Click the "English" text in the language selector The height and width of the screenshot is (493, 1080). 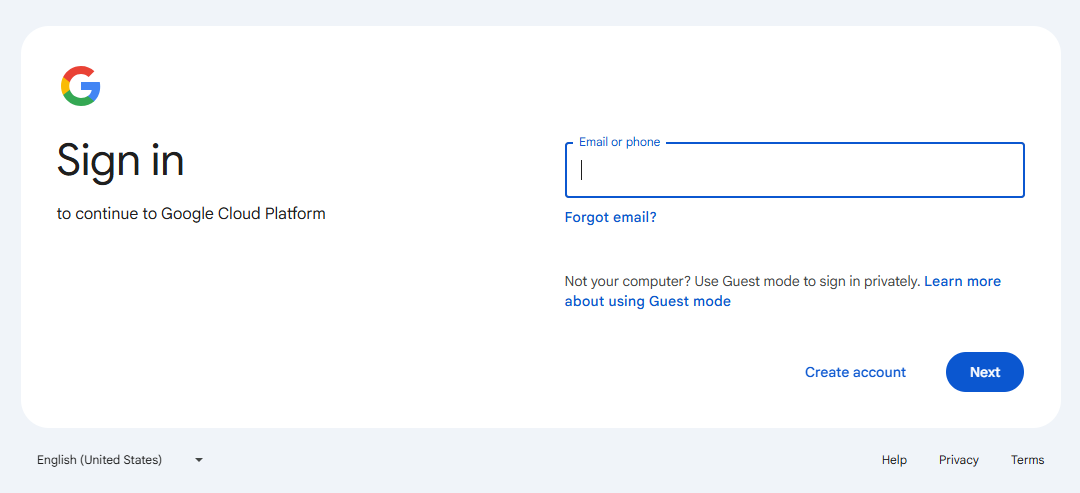pos(57,460)
